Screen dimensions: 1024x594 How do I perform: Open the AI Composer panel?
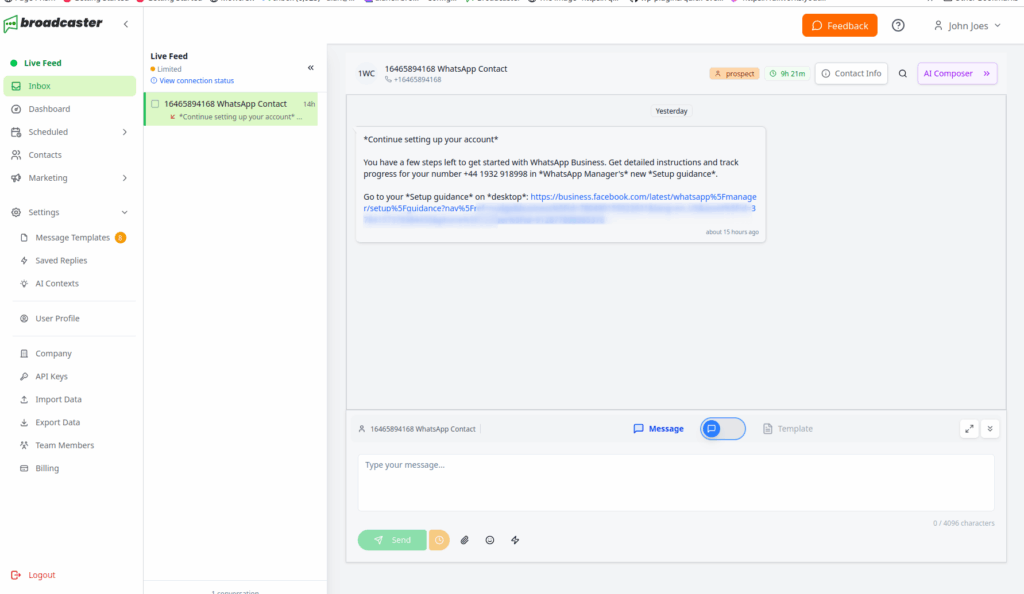pos(957,74)
